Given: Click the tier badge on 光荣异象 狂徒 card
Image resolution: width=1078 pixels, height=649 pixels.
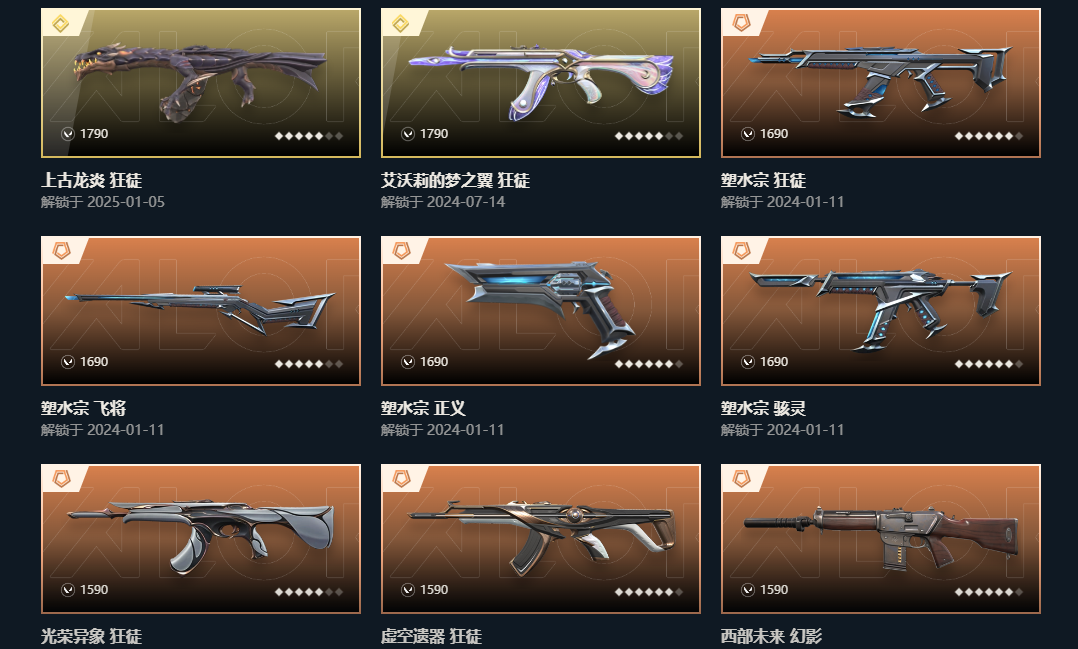Looking at the screenshot, I should pos(61,478).
